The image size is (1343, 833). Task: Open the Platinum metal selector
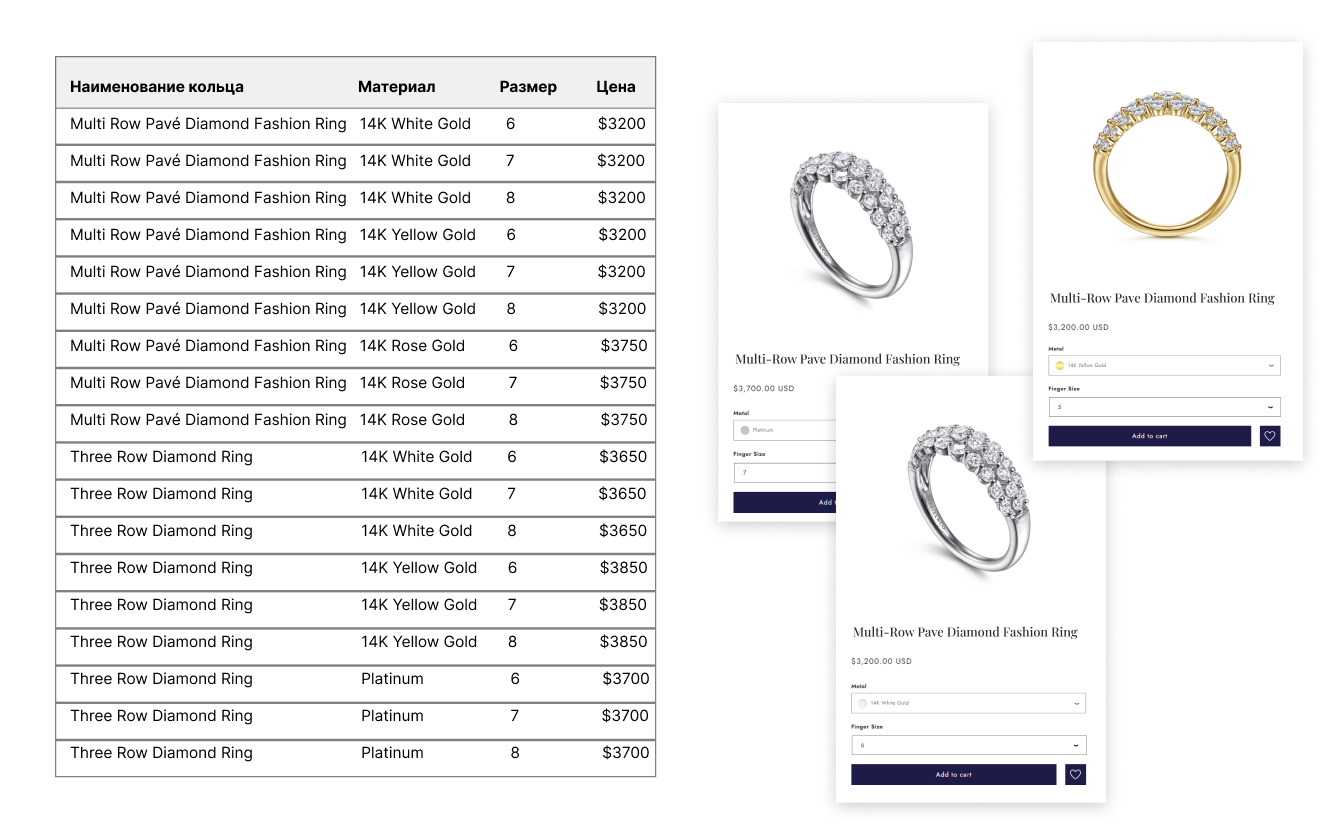tap(785, 430)
